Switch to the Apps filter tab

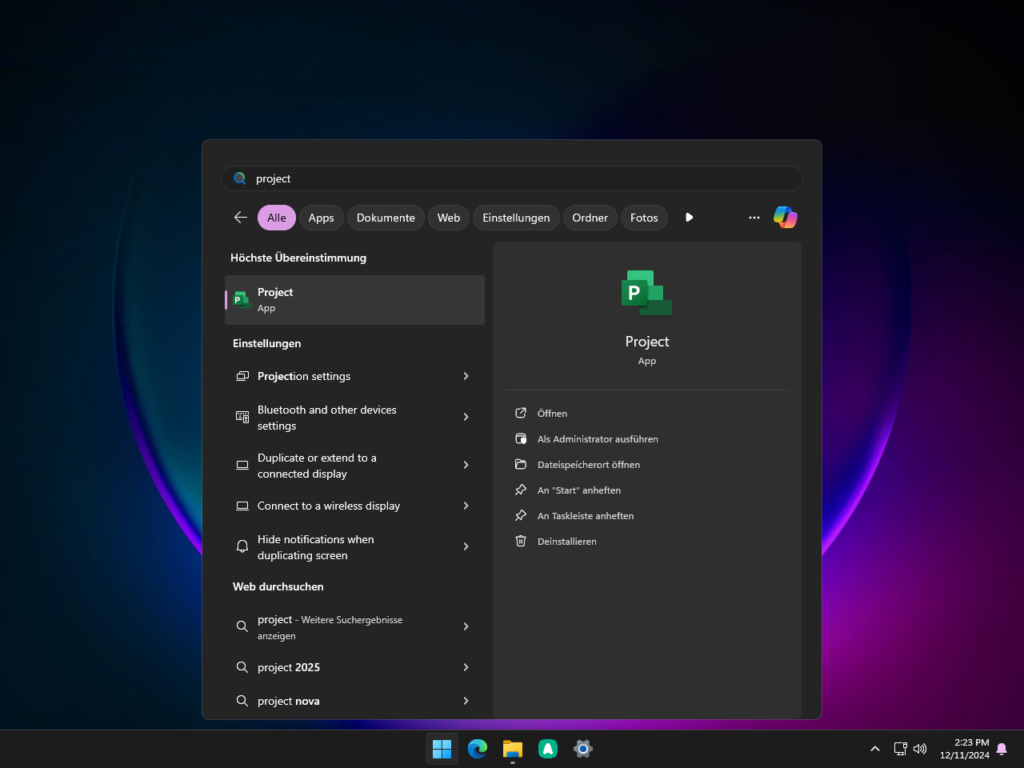[x=321, y=218]
